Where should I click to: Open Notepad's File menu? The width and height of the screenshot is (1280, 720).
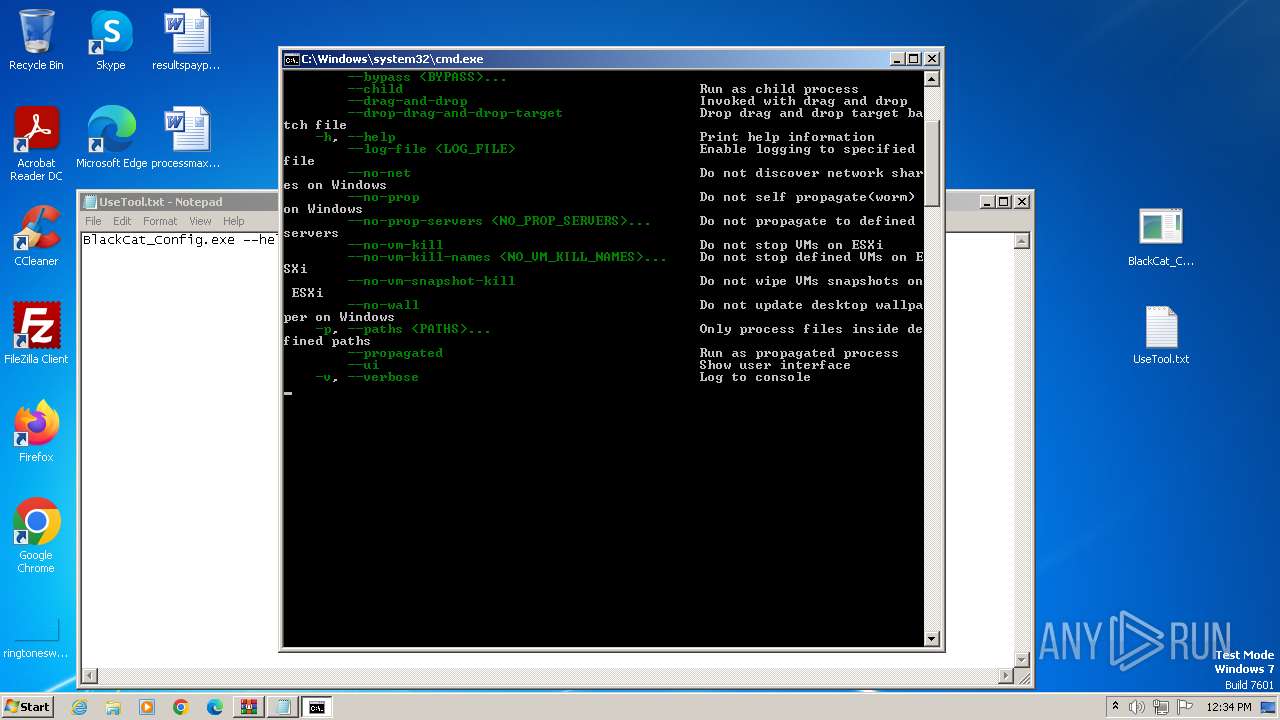[x=93, y=221]
